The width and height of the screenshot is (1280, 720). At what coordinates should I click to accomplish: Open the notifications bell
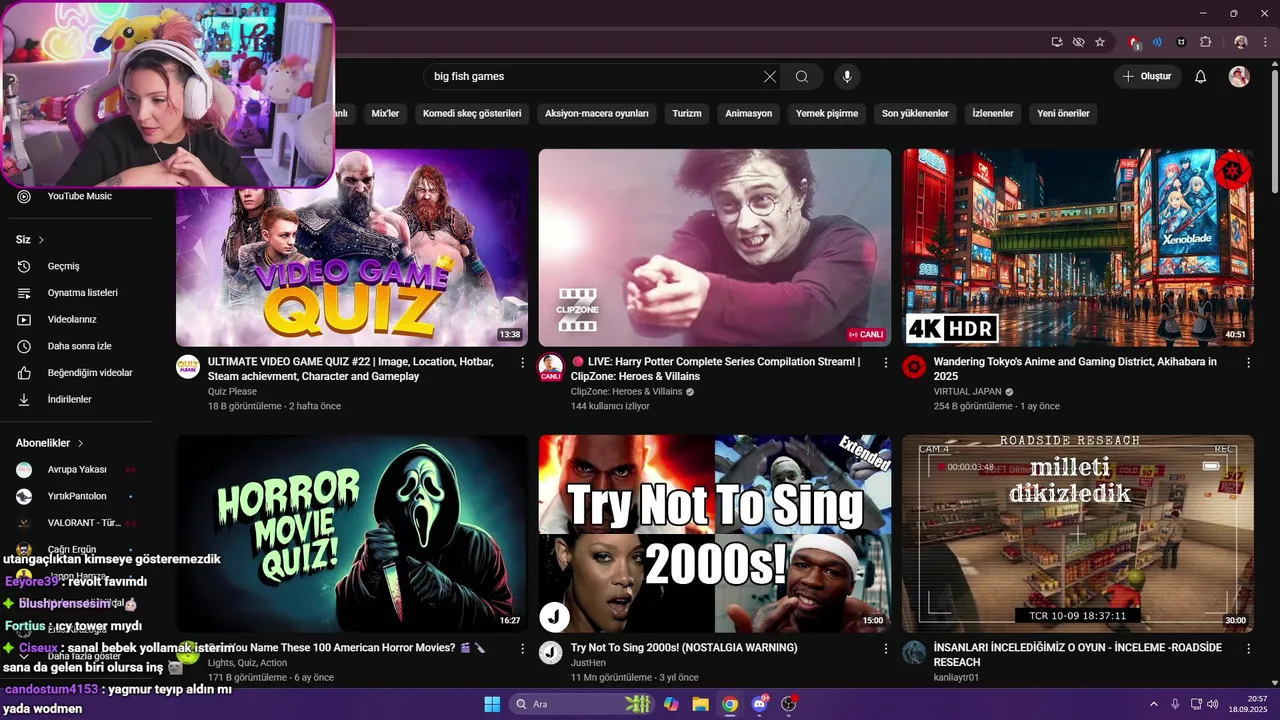click(x=1201, y=77)
